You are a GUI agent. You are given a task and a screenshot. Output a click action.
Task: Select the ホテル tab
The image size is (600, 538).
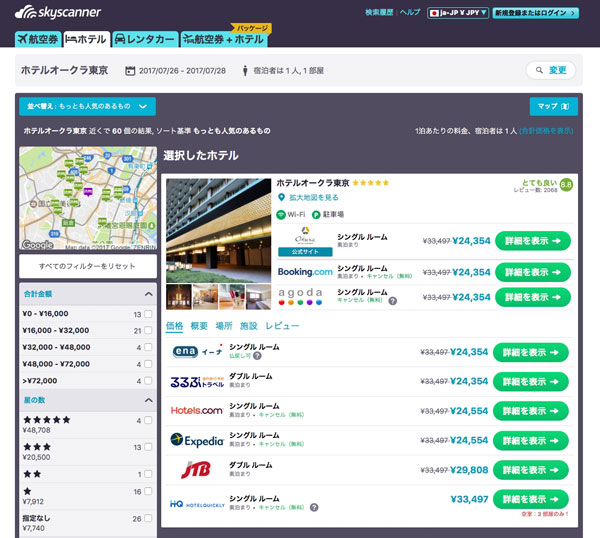coord(87,39)
